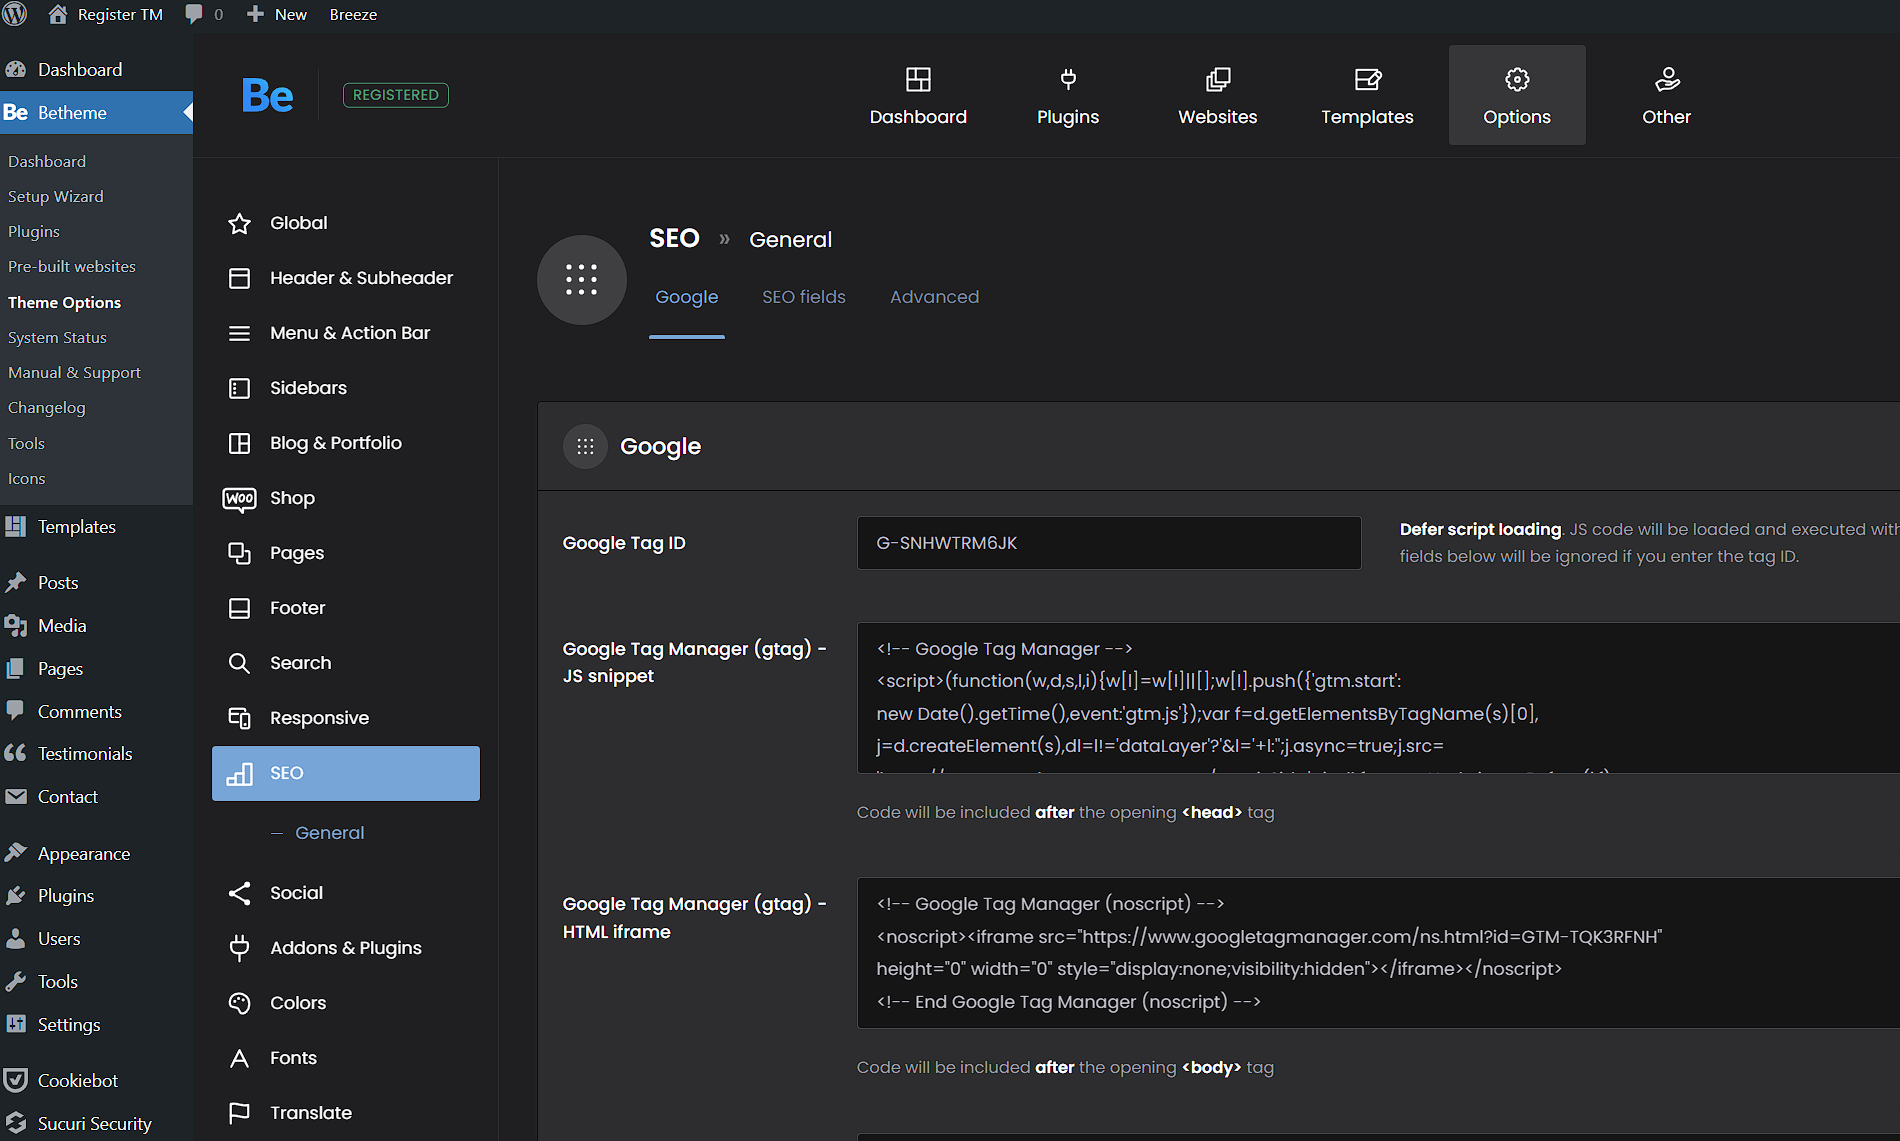Click the Menu & Action Bar hamburger icon
Viewport: 1900px width, 1141px height.
coord(239,333)
